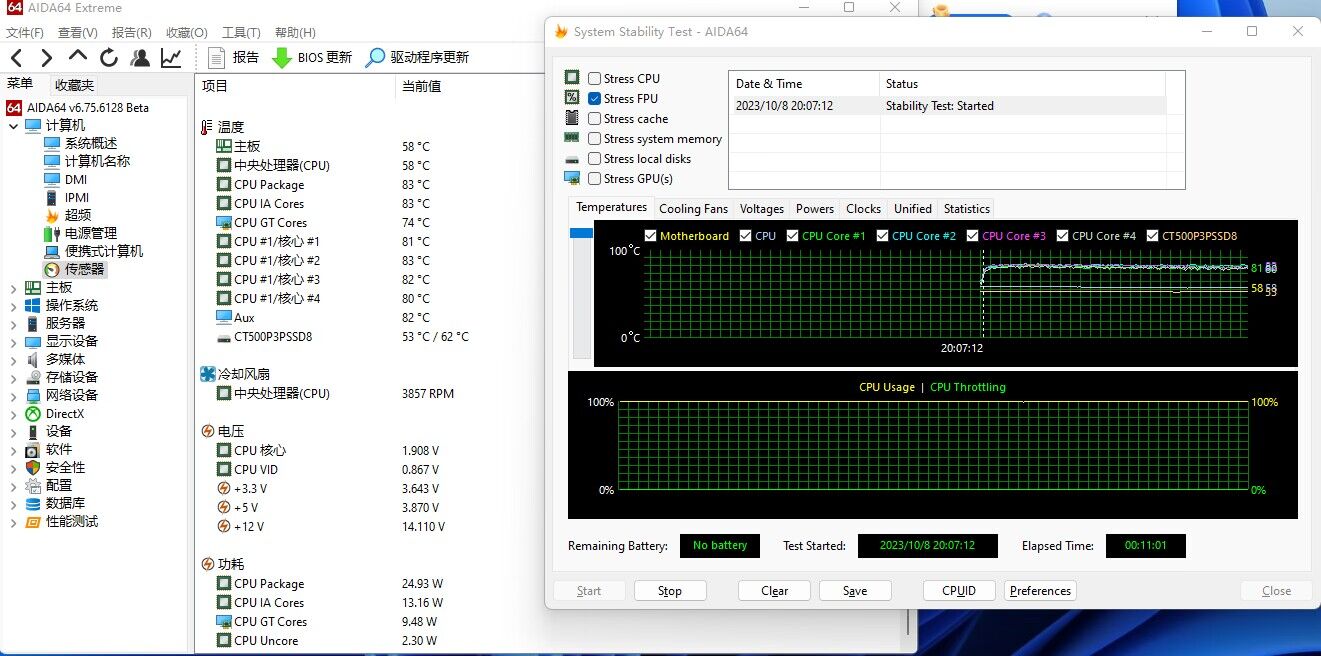Toggle CT500P3PSSD8 graph checkbox
Image resolution: width=1321 pixels, height=656 pixels.
click(x=1152, y=236)
